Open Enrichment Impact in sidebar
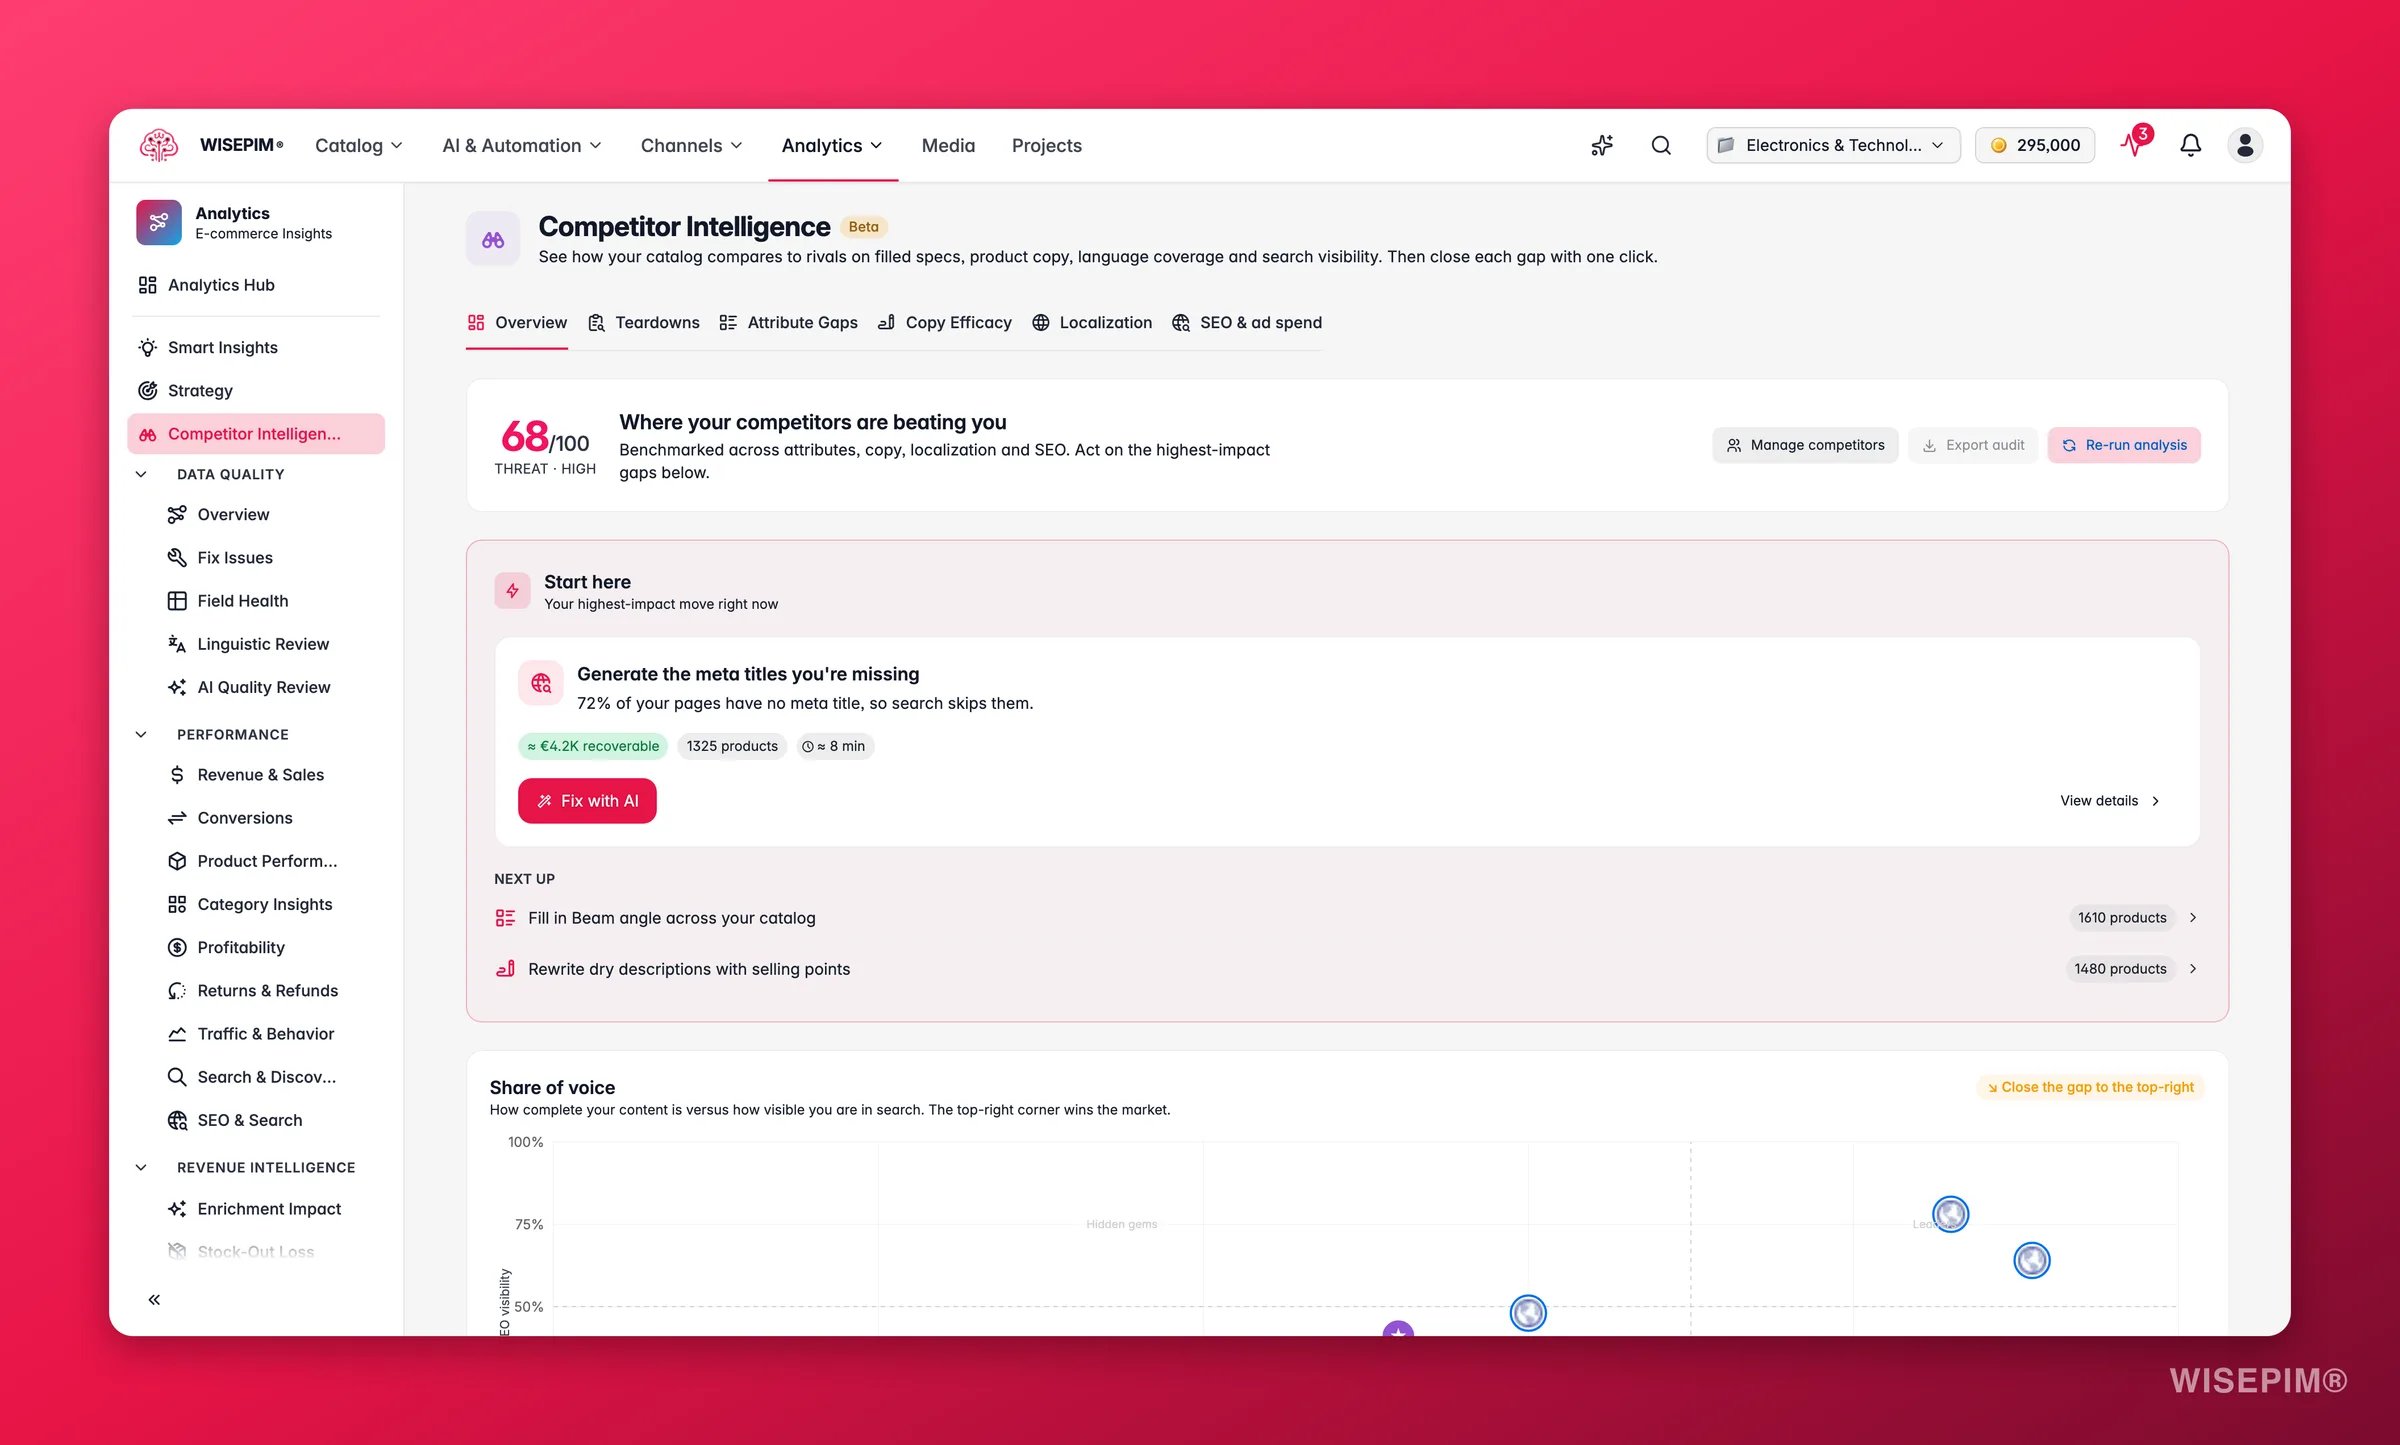This screenshot has width=2400, height=1445. click(270, 1209)
